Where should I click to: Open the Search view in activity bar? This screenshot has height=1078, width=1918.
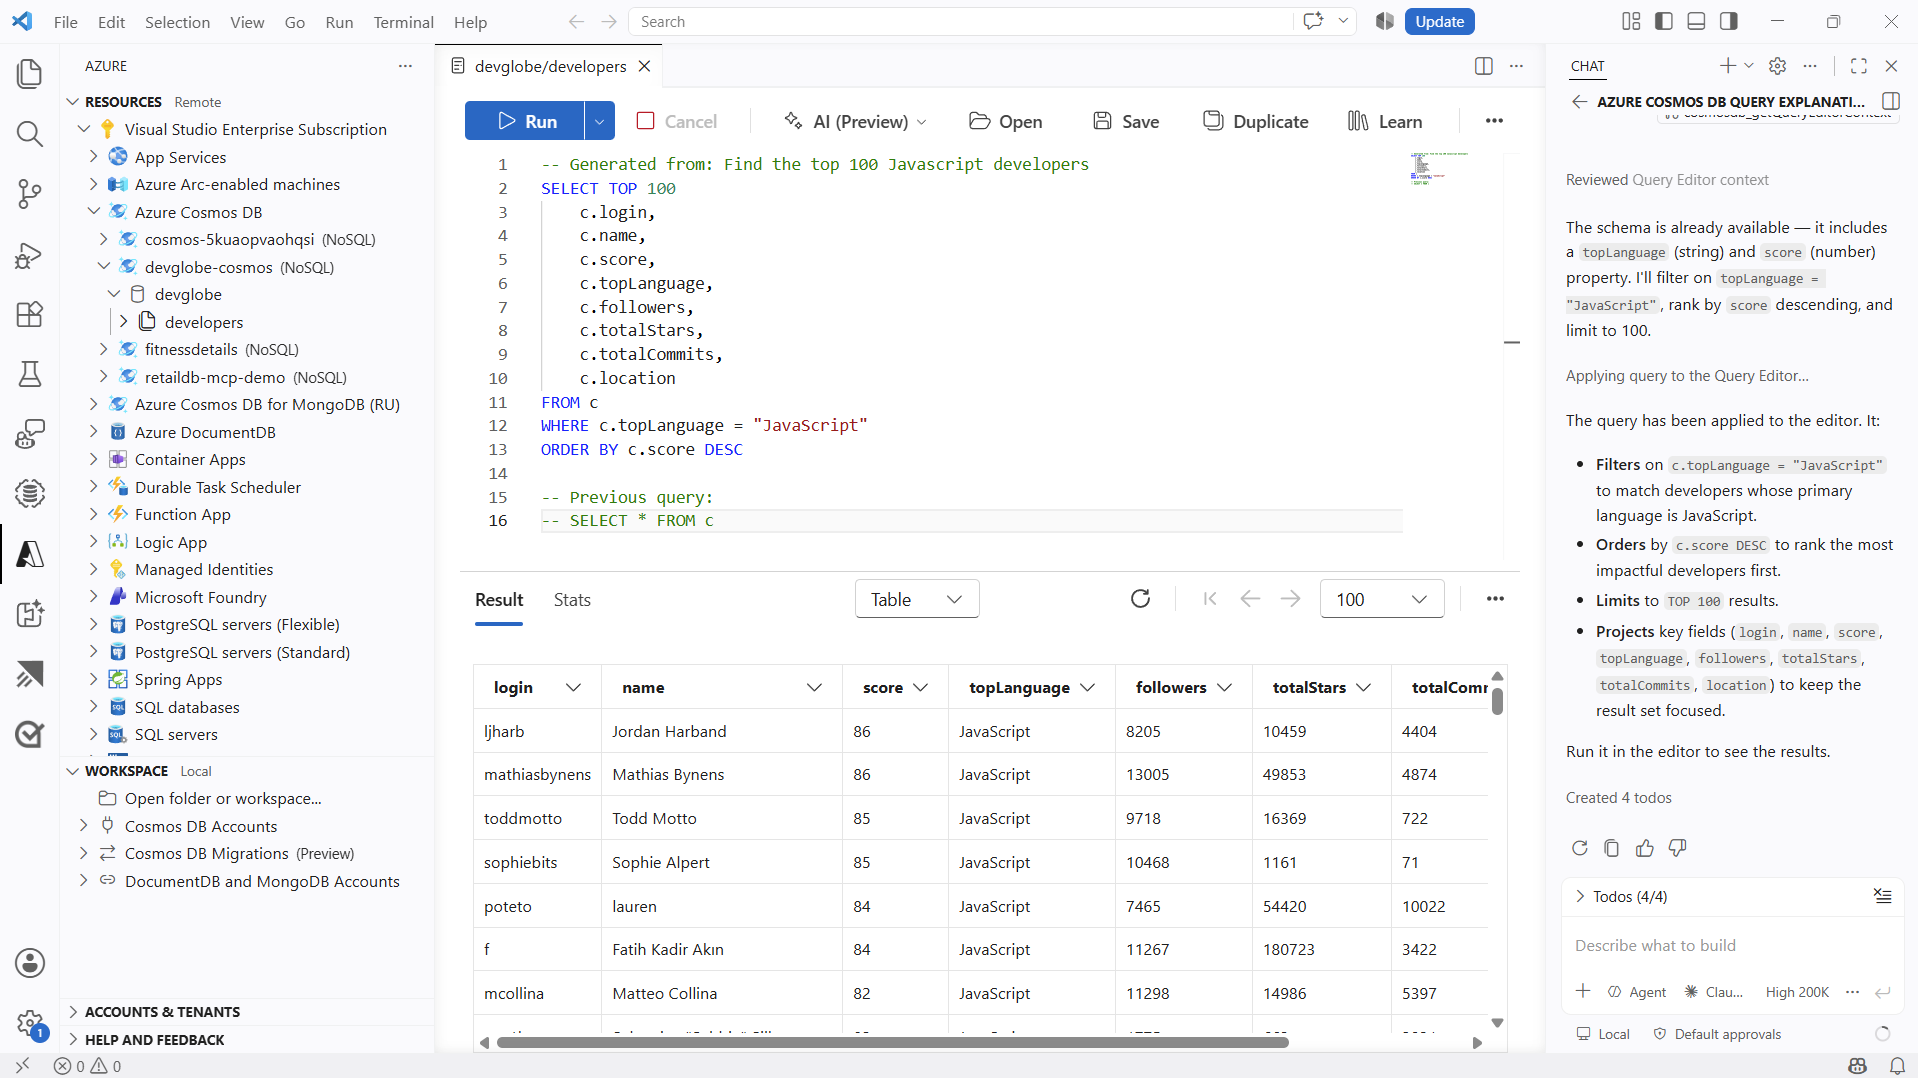(30, 134)
